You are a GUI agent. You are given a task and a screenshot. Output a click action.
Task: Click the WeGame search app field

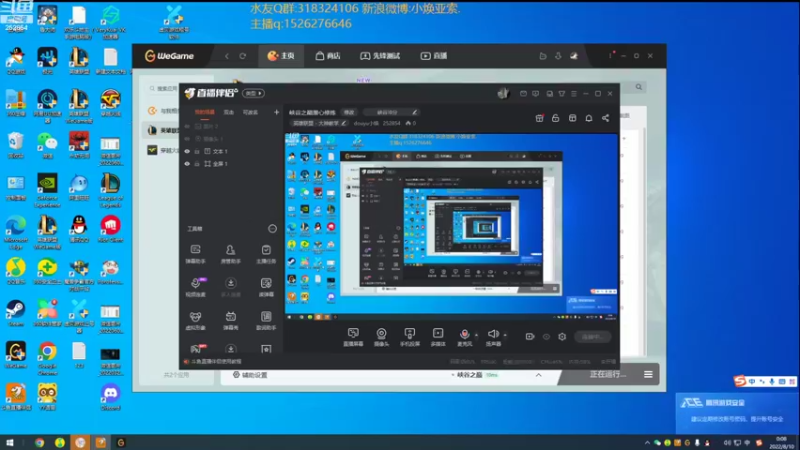[x=163, y=88]
